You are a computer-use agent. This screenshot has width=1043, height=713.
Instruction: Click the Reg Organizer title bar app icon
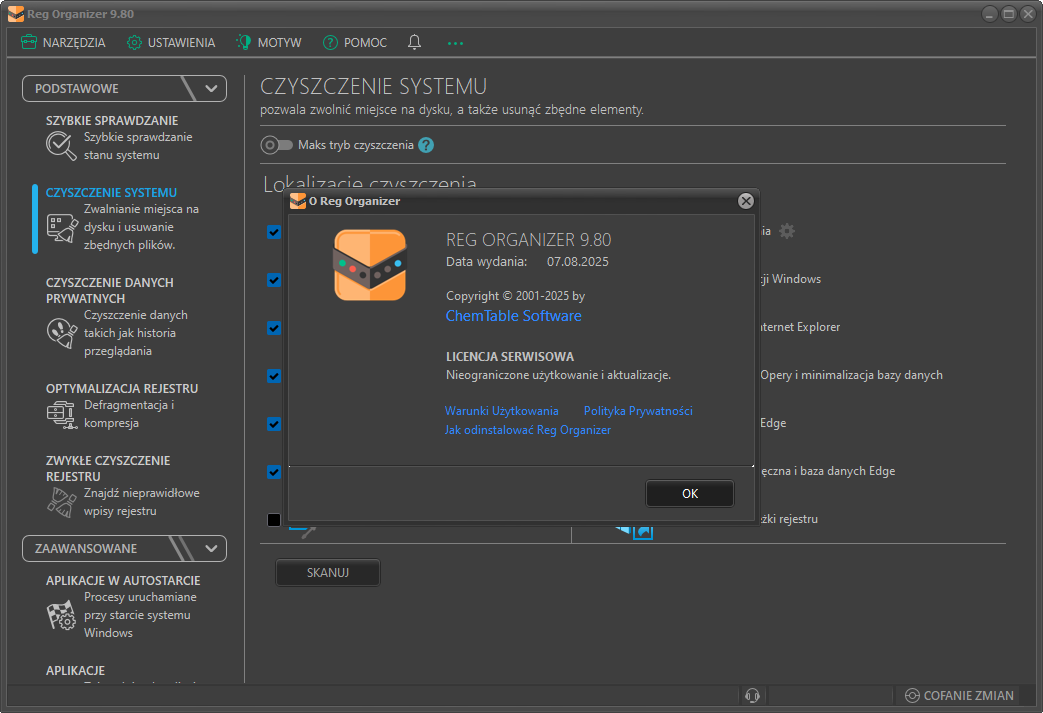15,14
